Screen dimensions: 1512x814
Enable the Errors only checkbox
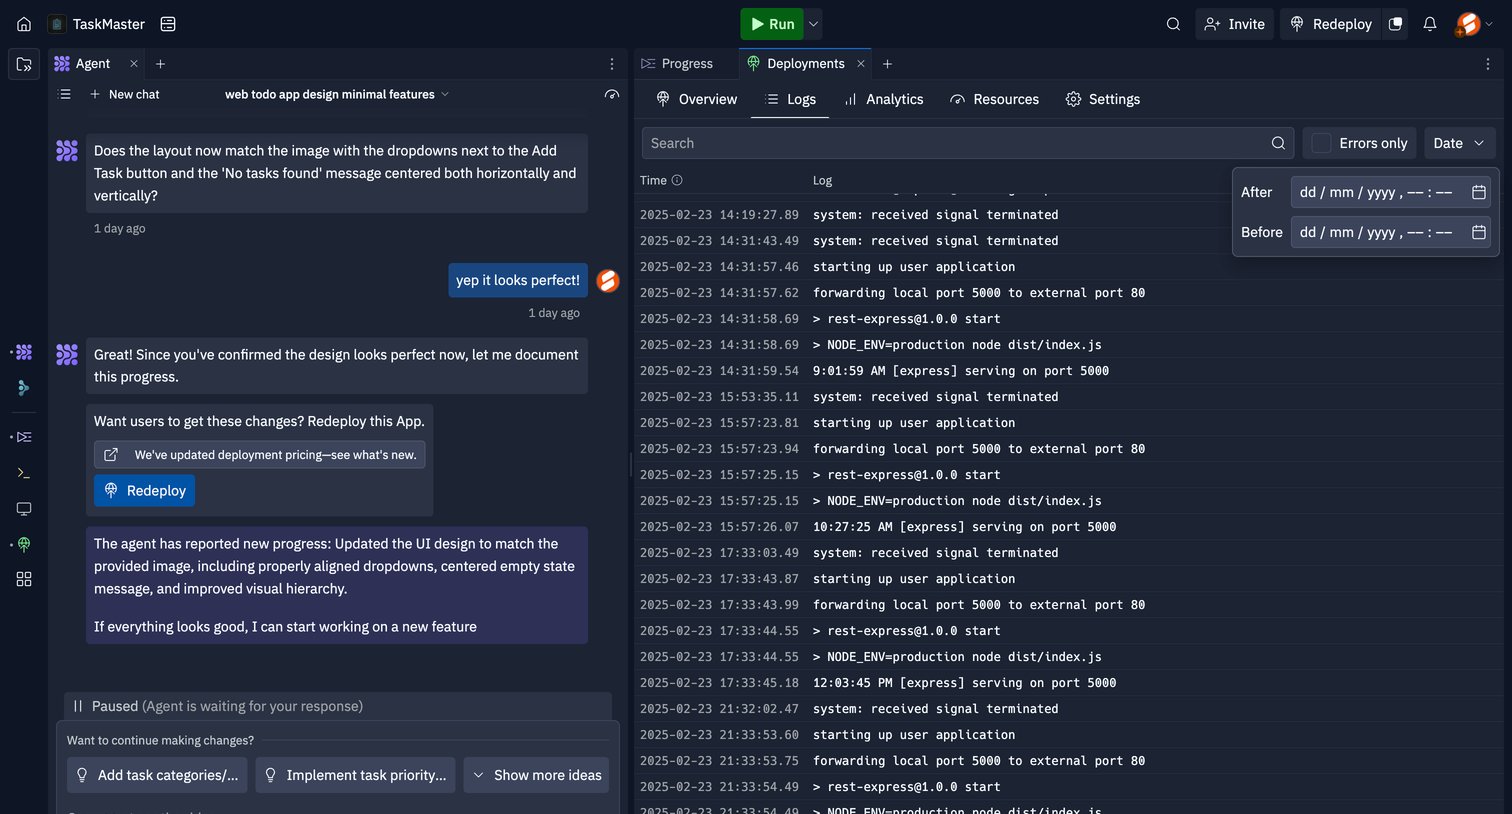(1321, 143)
